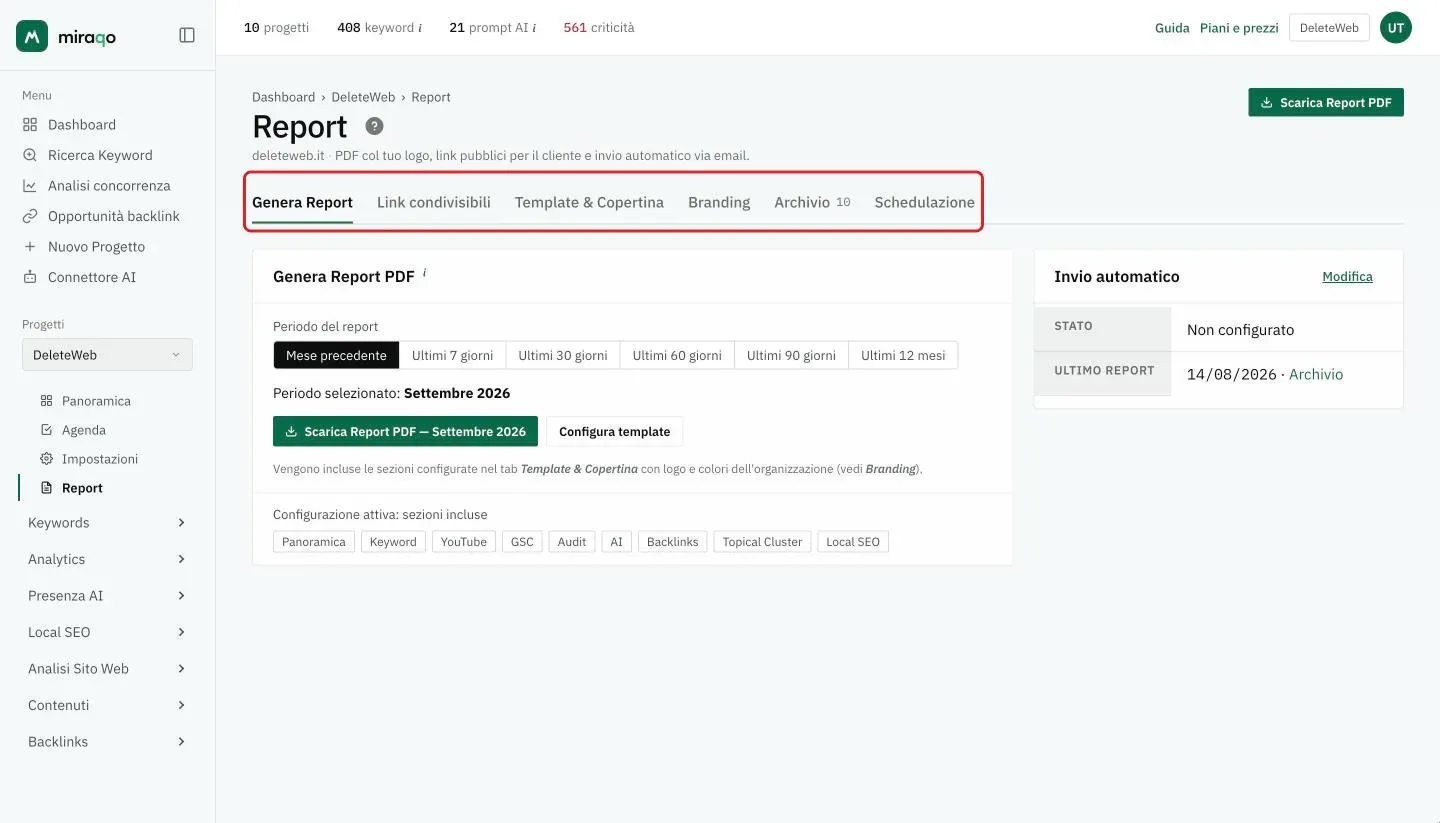This screenshot has height=823, width=1440.
Task: Click the Analisi concorrenza chart icon
Action: pos(30,186)
